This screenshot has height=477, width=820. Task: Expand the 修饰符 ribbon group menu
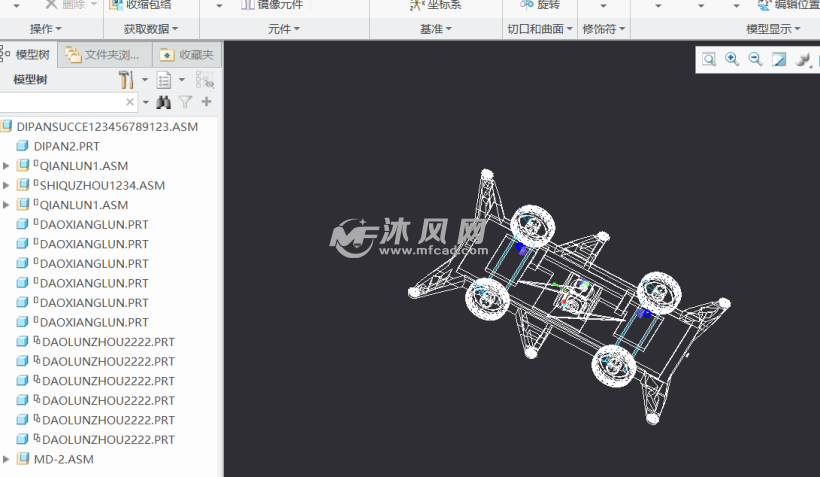pyautogui.click(x=604, y=29)
